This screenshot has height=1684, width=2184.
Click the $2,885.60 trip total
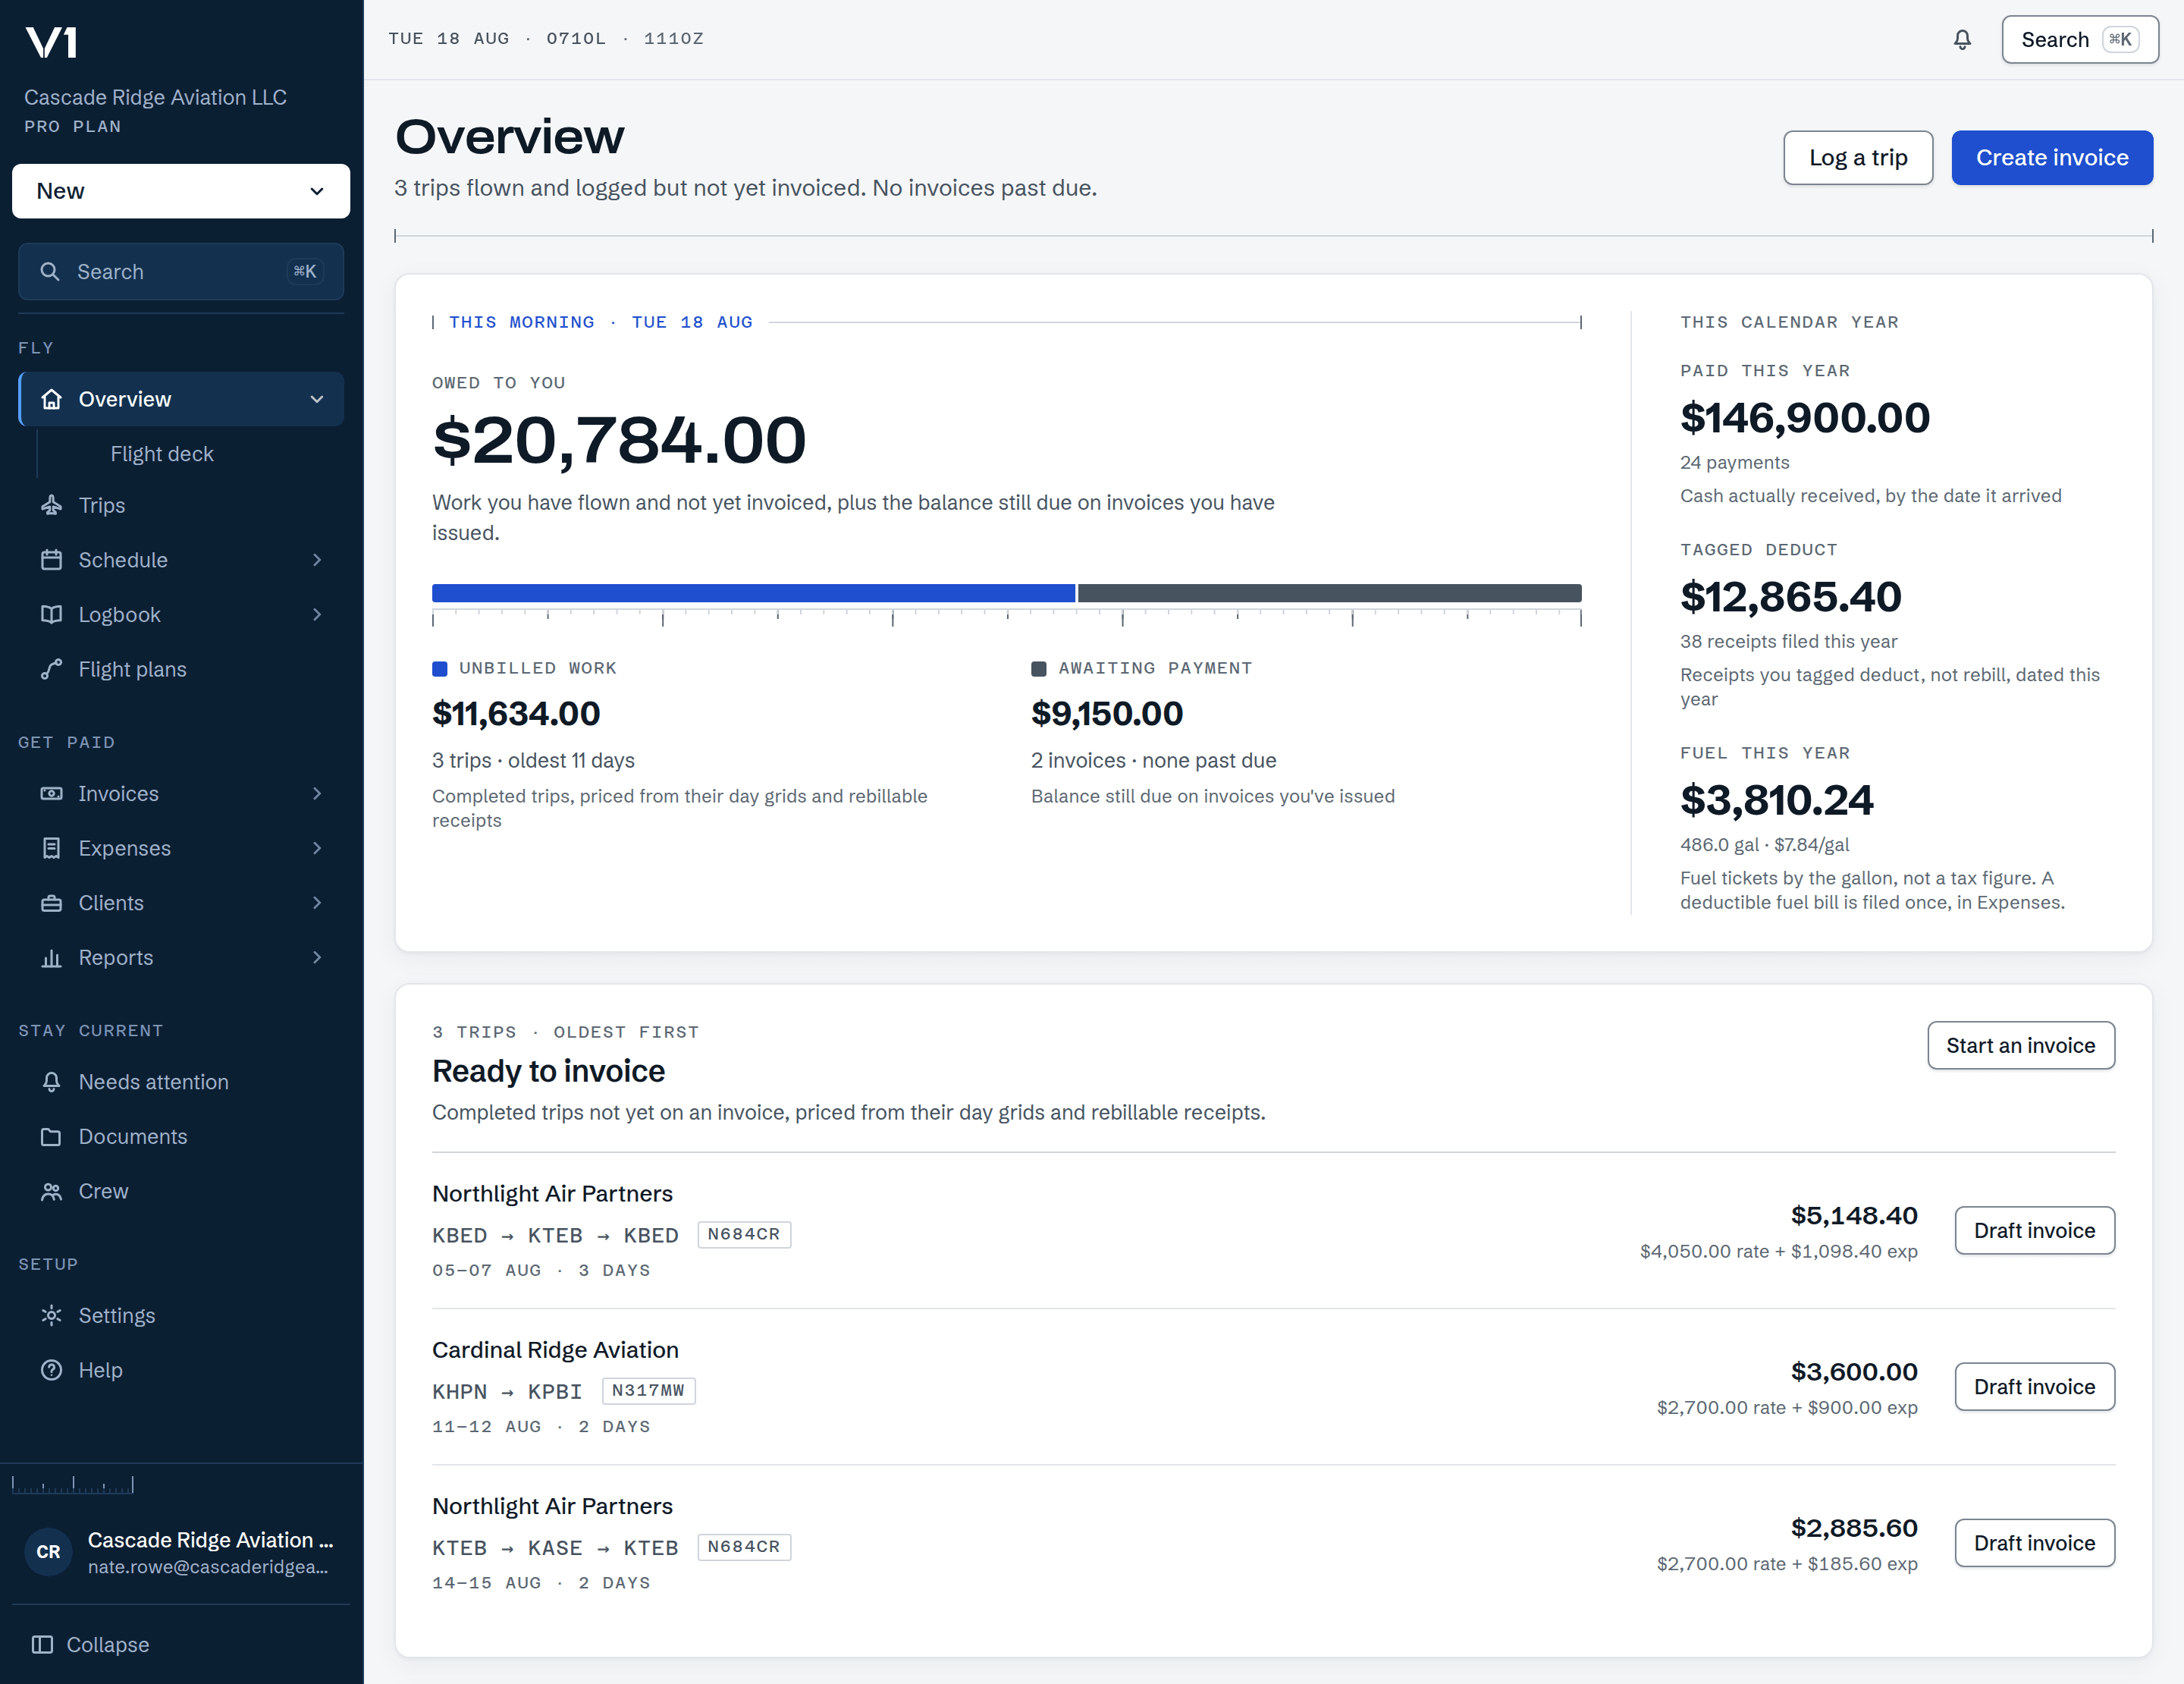pos(1854,1528)
